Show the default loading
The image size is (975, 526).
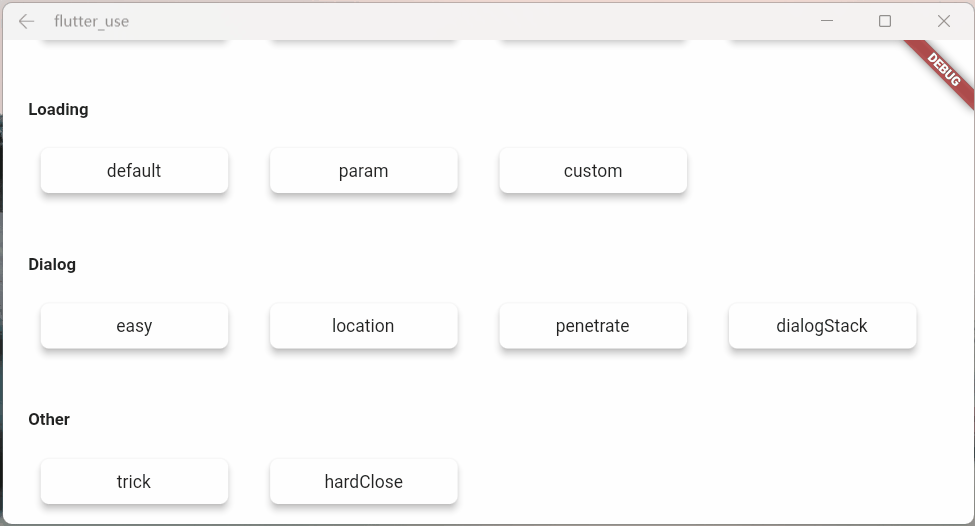pos(134,170)
